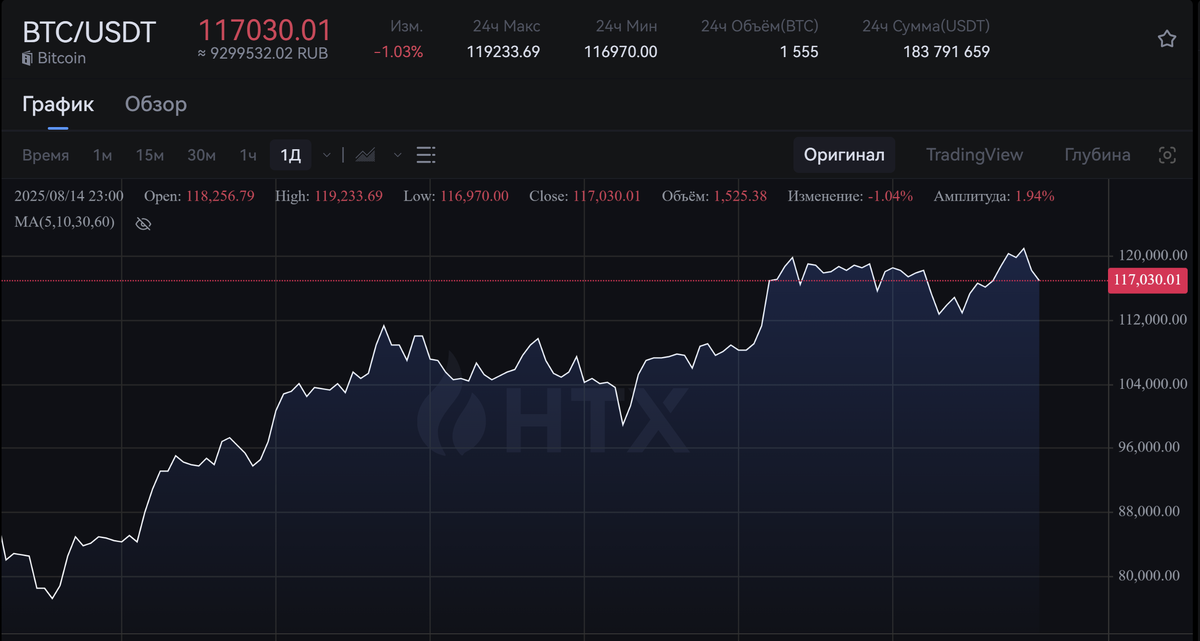Screen dimensions: 1200x641
Task: Select the 30м timeframe
Action: pos(201,155)
